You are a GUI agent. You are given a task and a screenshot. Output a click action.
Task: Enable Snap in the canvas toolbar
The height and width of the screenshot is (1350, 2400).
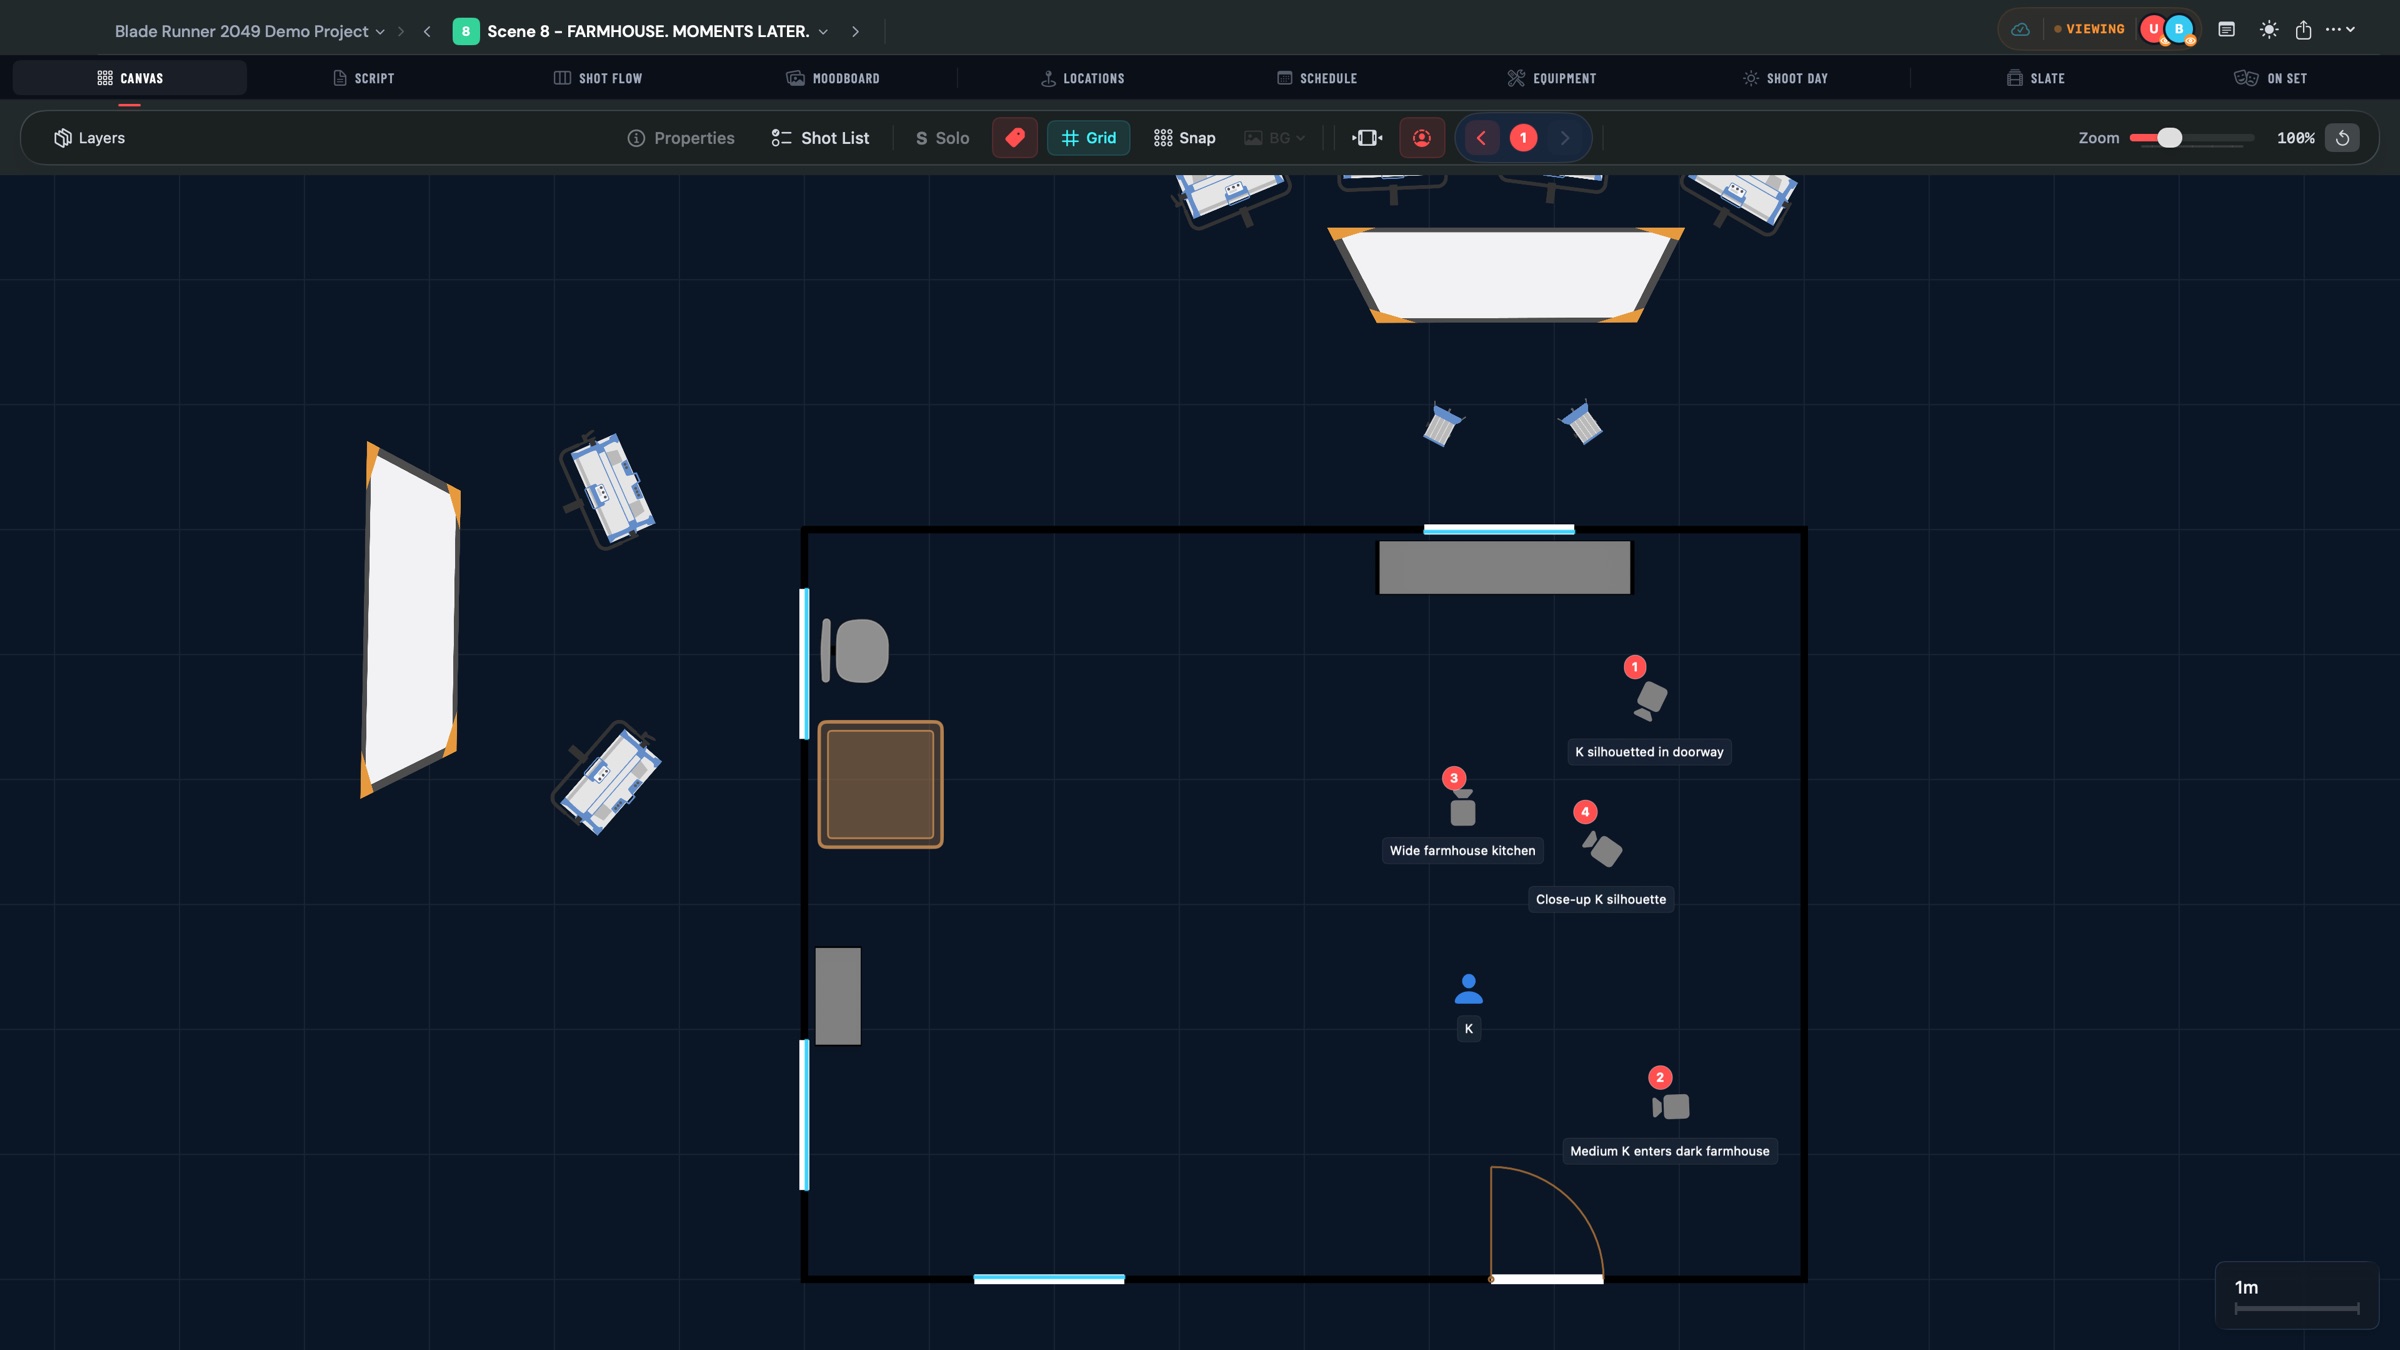1183,137
